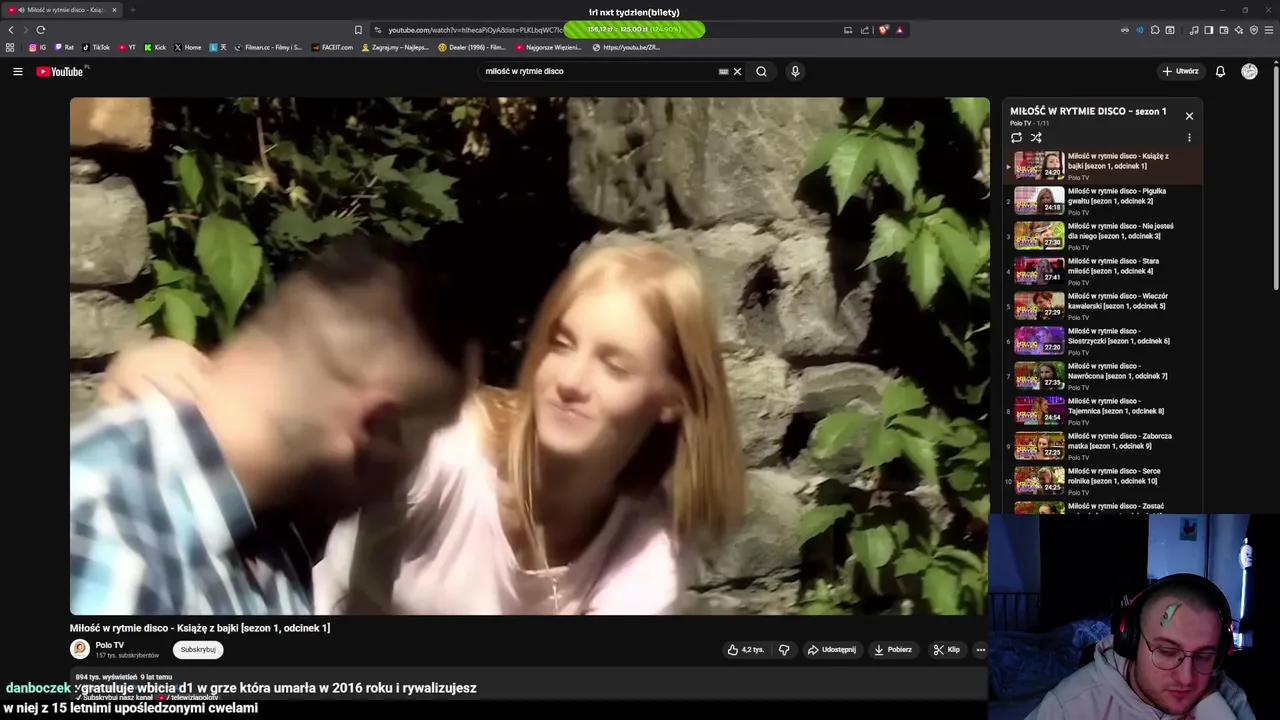Open the music note icon in the browser toolbar
The image size is (1280, 720).
point(1194,30)
